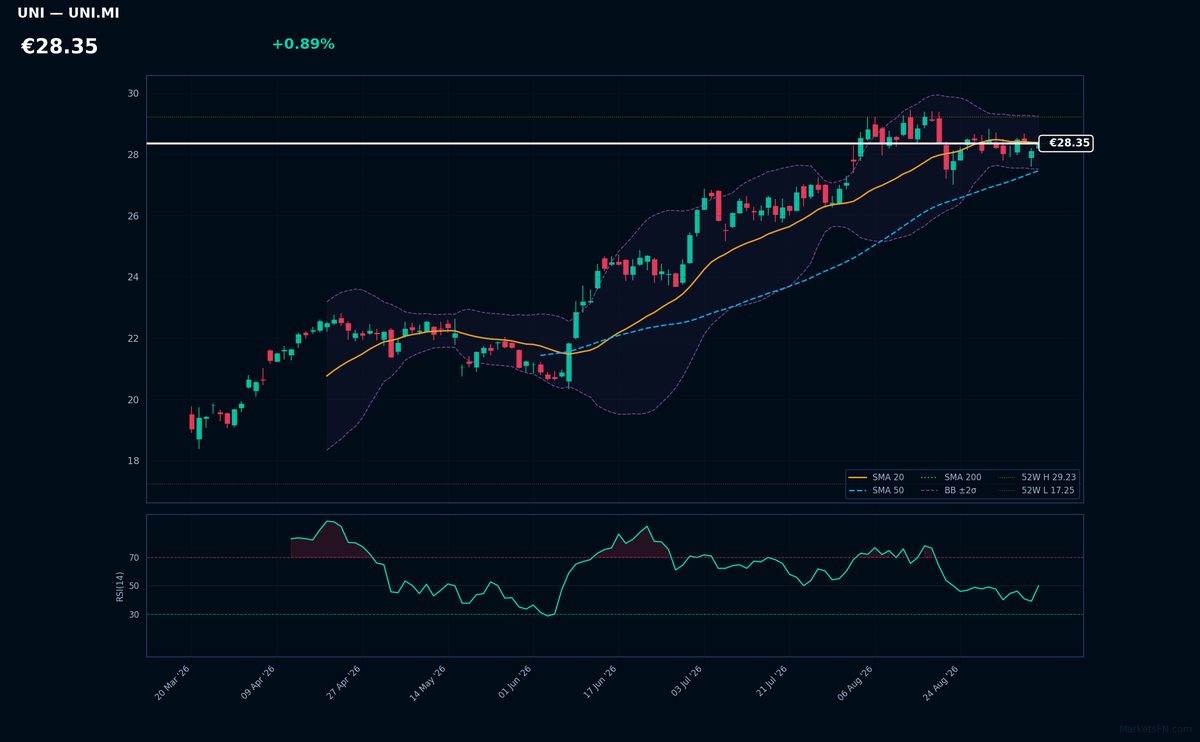Screen dimensions: 1200x742
Task: Click the €28.35 price tag on chart
Action: 1067,143
